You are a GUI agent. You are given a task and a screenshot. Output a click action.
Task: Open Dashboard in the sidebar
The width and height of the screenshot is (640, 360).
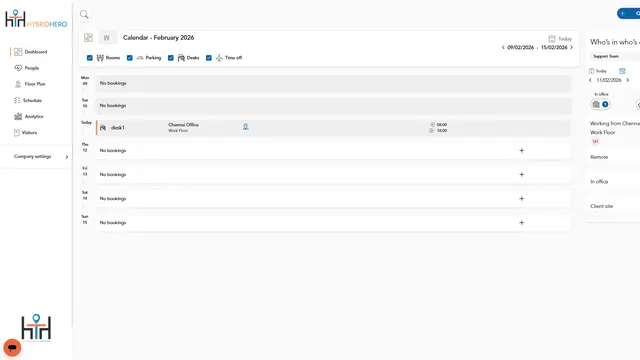[30, 52]
